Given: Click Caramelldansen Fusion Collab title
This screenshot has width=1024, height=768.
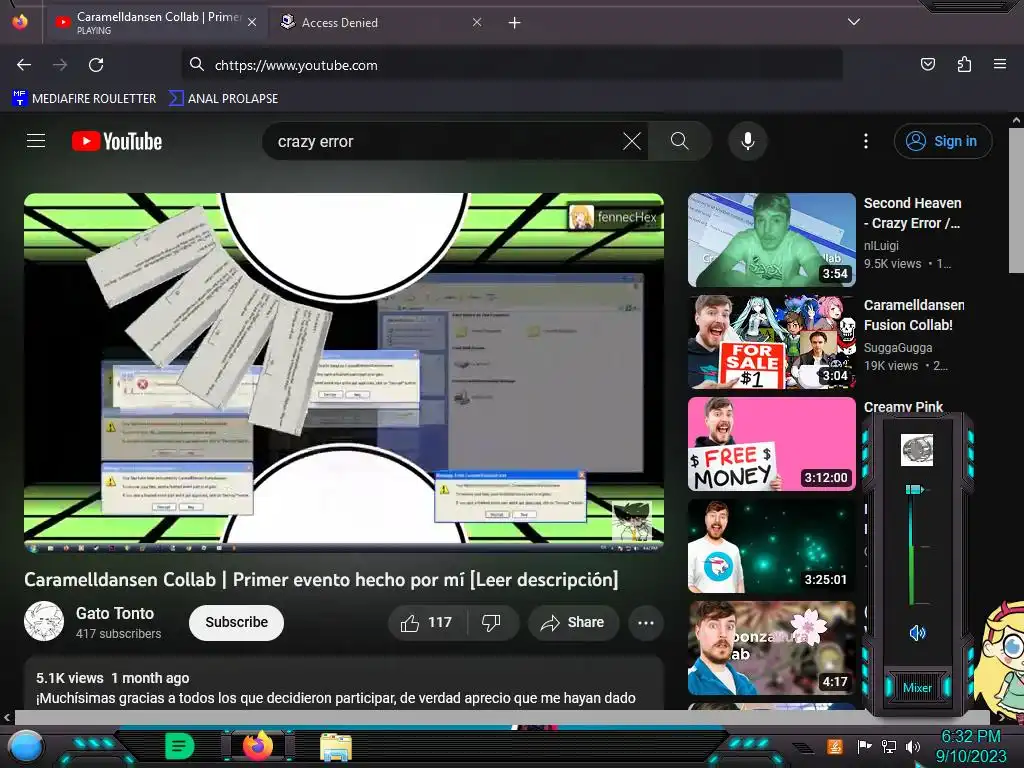Looking at the screenshot, I should click(x=914, y=315).
